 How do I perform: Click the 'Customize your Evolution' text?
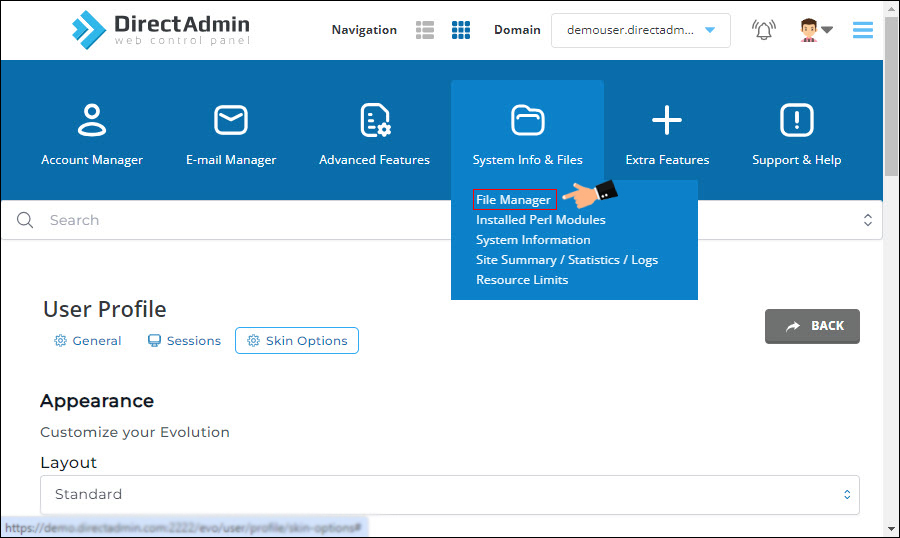tap(135, 432)
